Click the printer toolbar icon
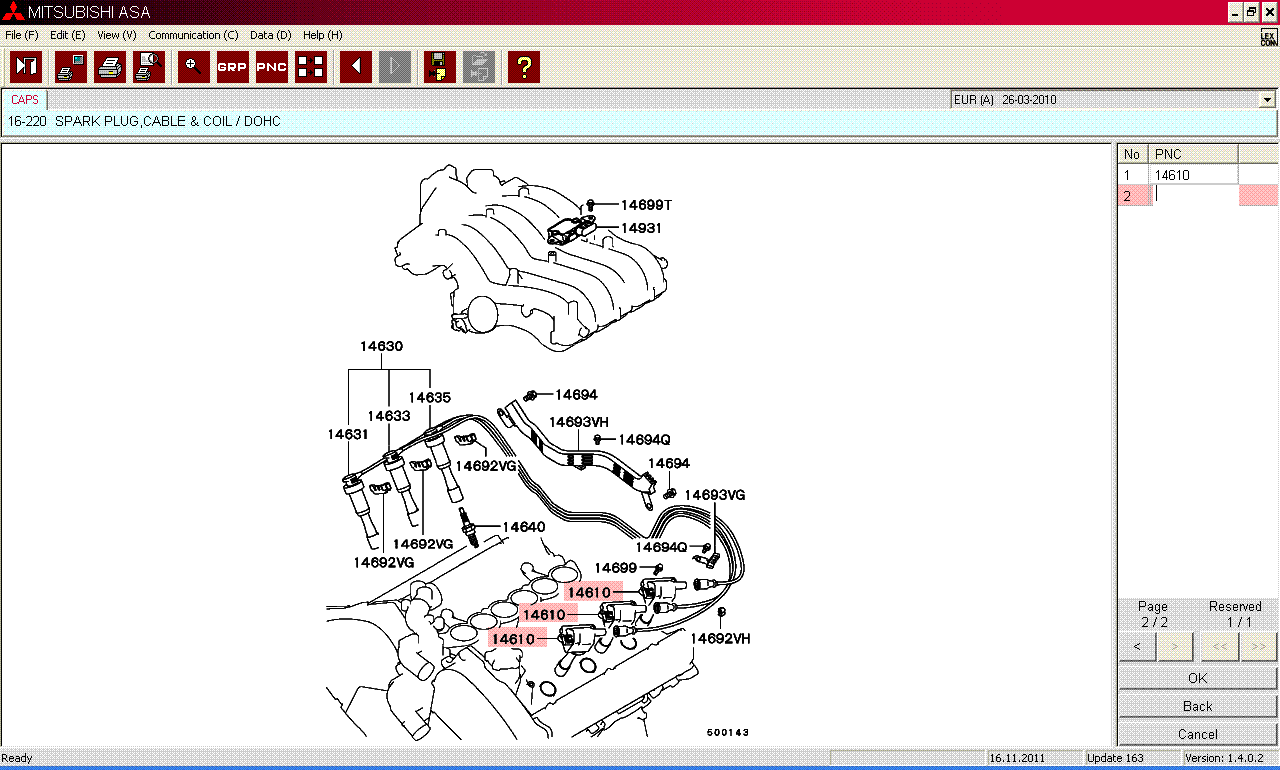 [110, 67]
